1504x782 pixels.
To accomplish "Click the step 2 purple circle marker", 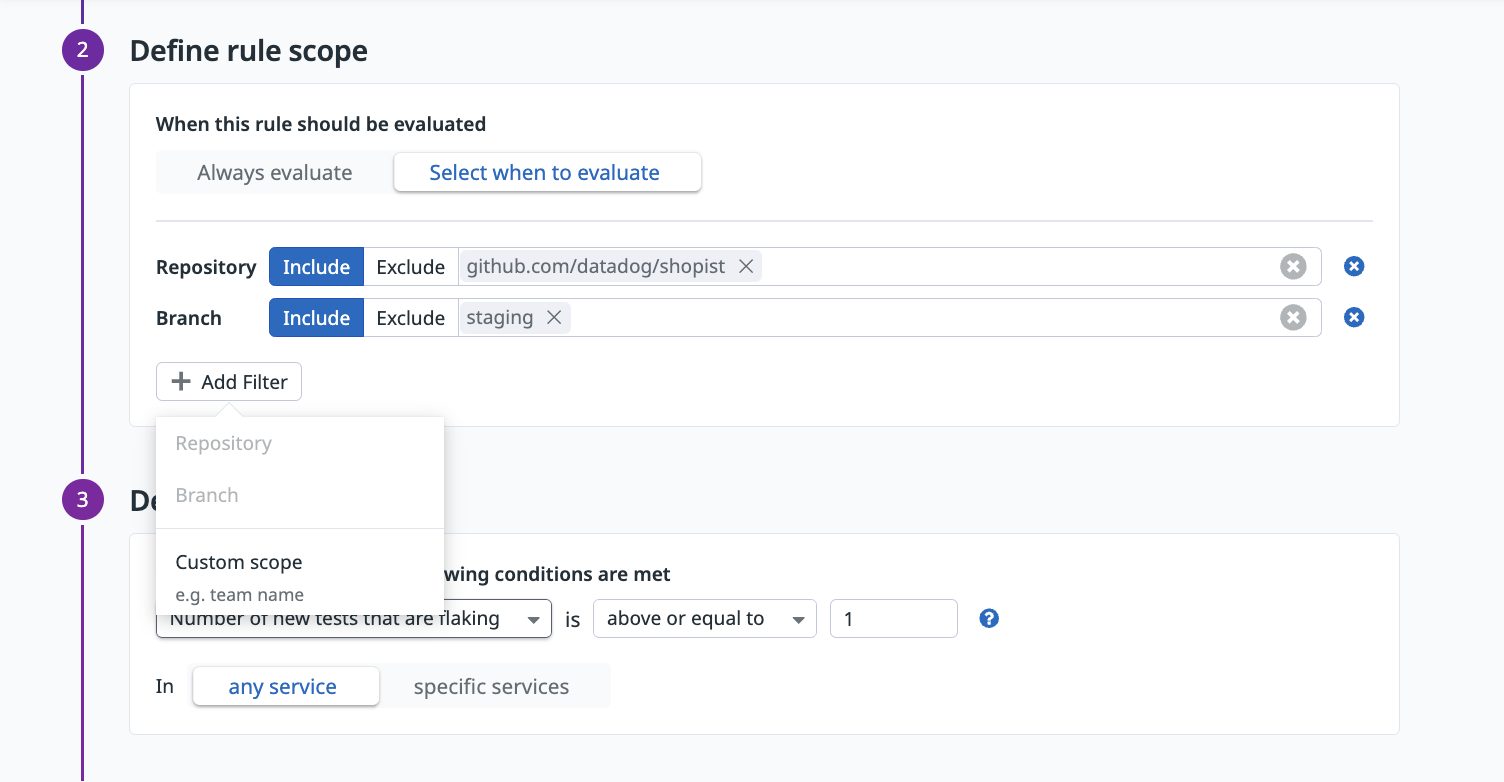I will [83, 50].
